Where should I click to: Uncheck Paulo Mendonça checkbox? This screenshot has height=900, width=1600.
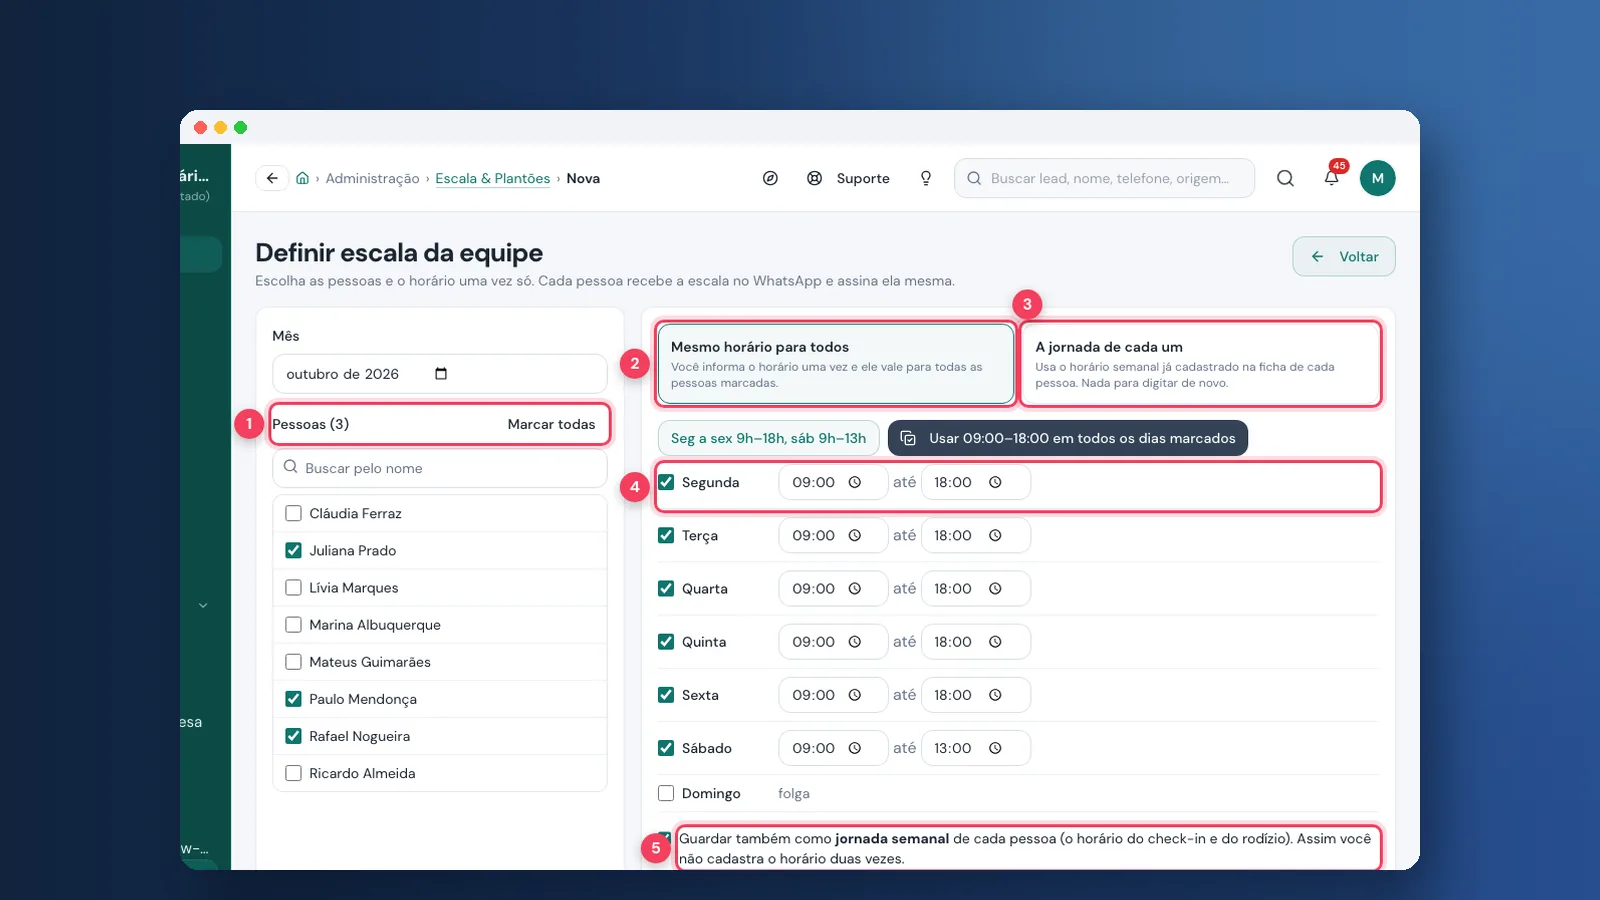pyautogui.click(x=293, y=699)
